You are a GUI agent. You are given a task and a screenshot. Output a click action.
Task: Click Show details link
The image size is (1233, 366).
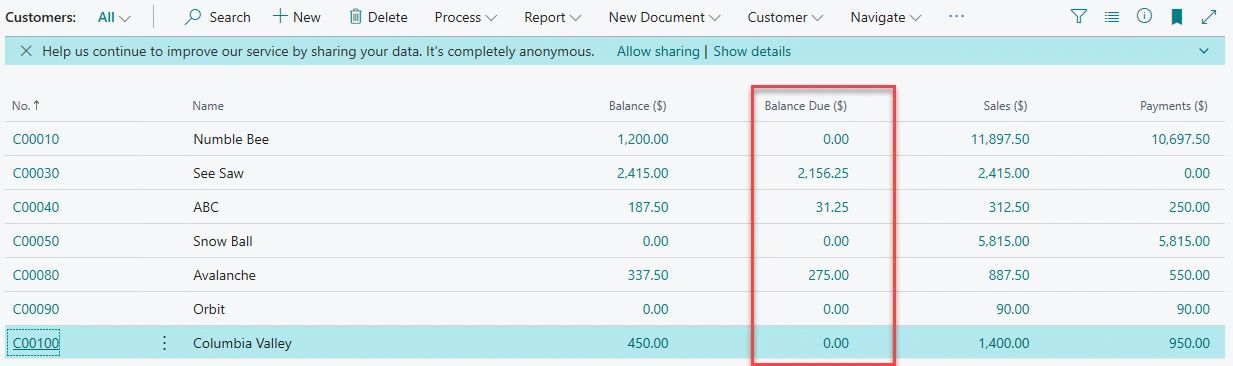pos(752,51)
